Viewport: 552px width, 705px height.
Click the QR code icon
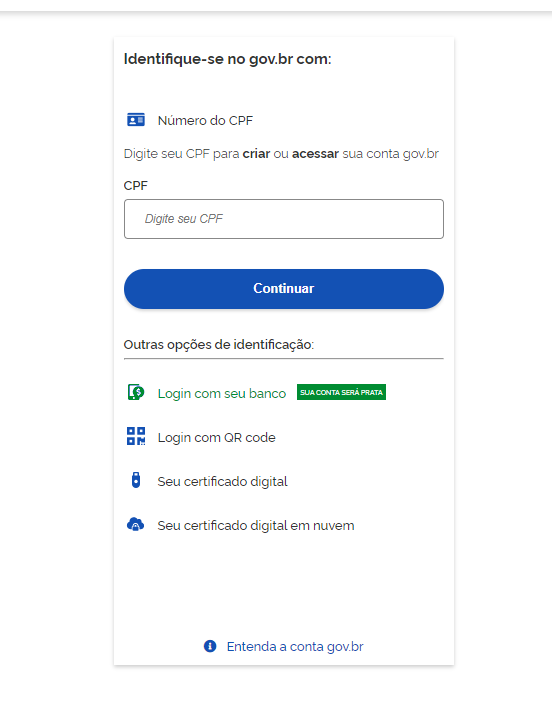coord(136,436)
